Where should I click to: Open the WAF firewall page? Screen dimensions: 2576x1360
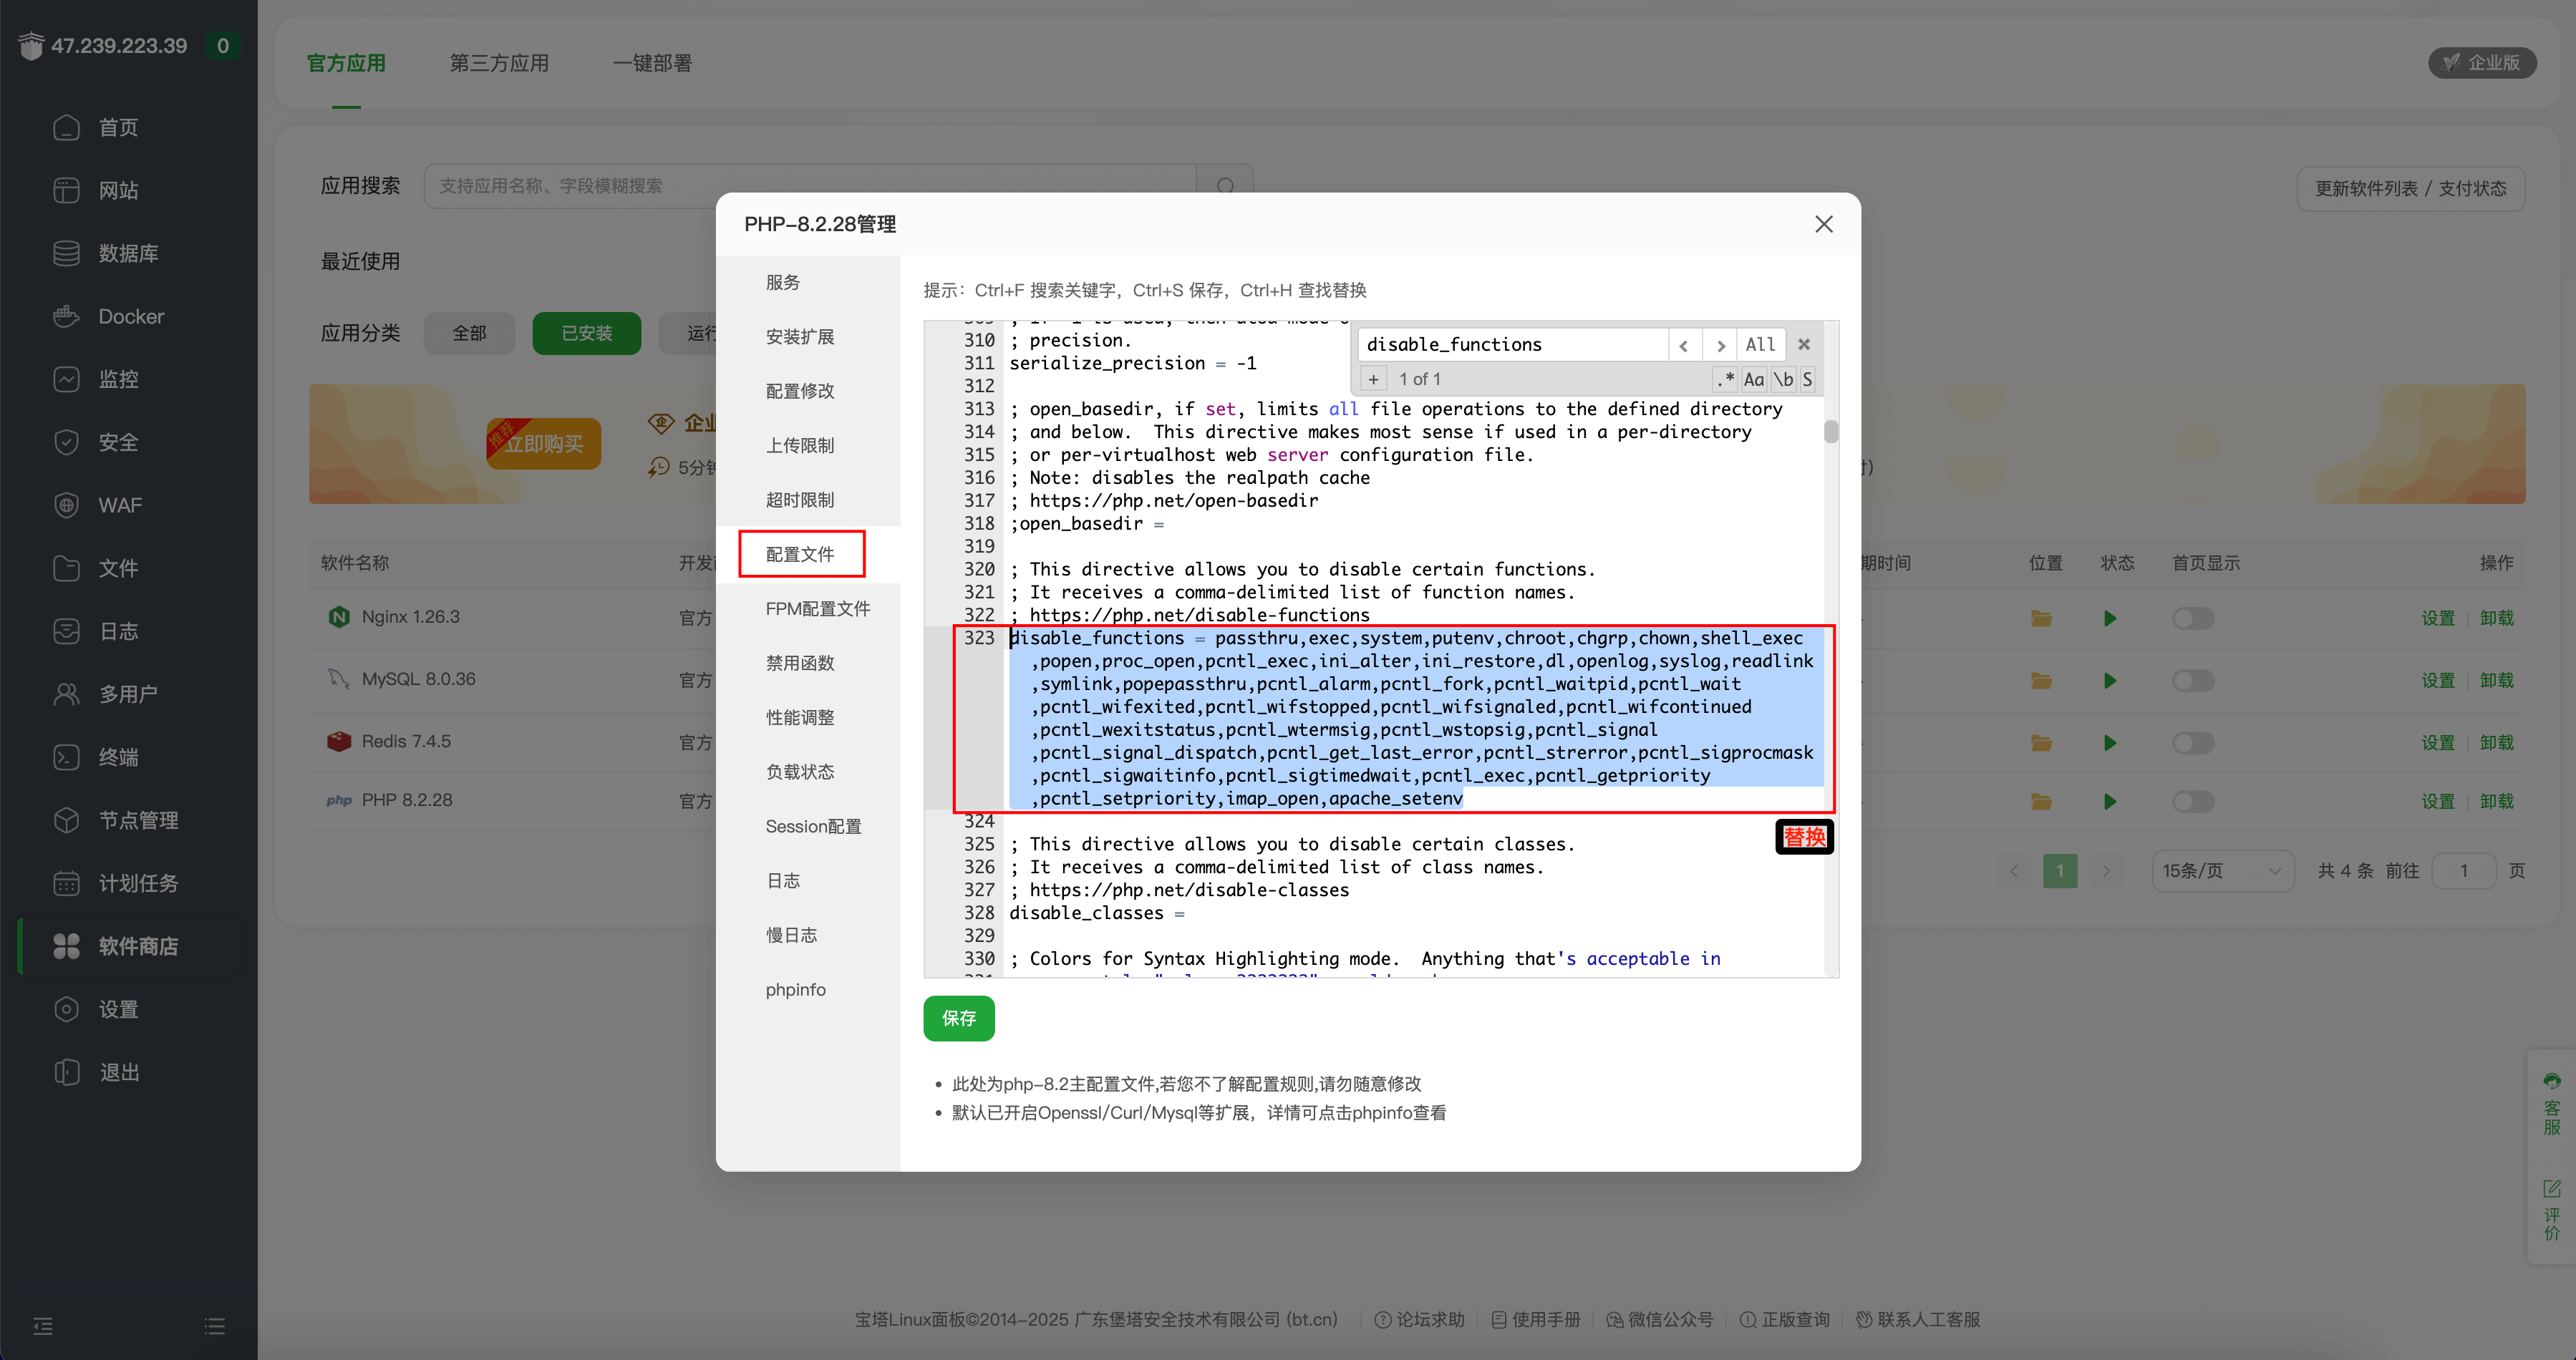[119, 505]
